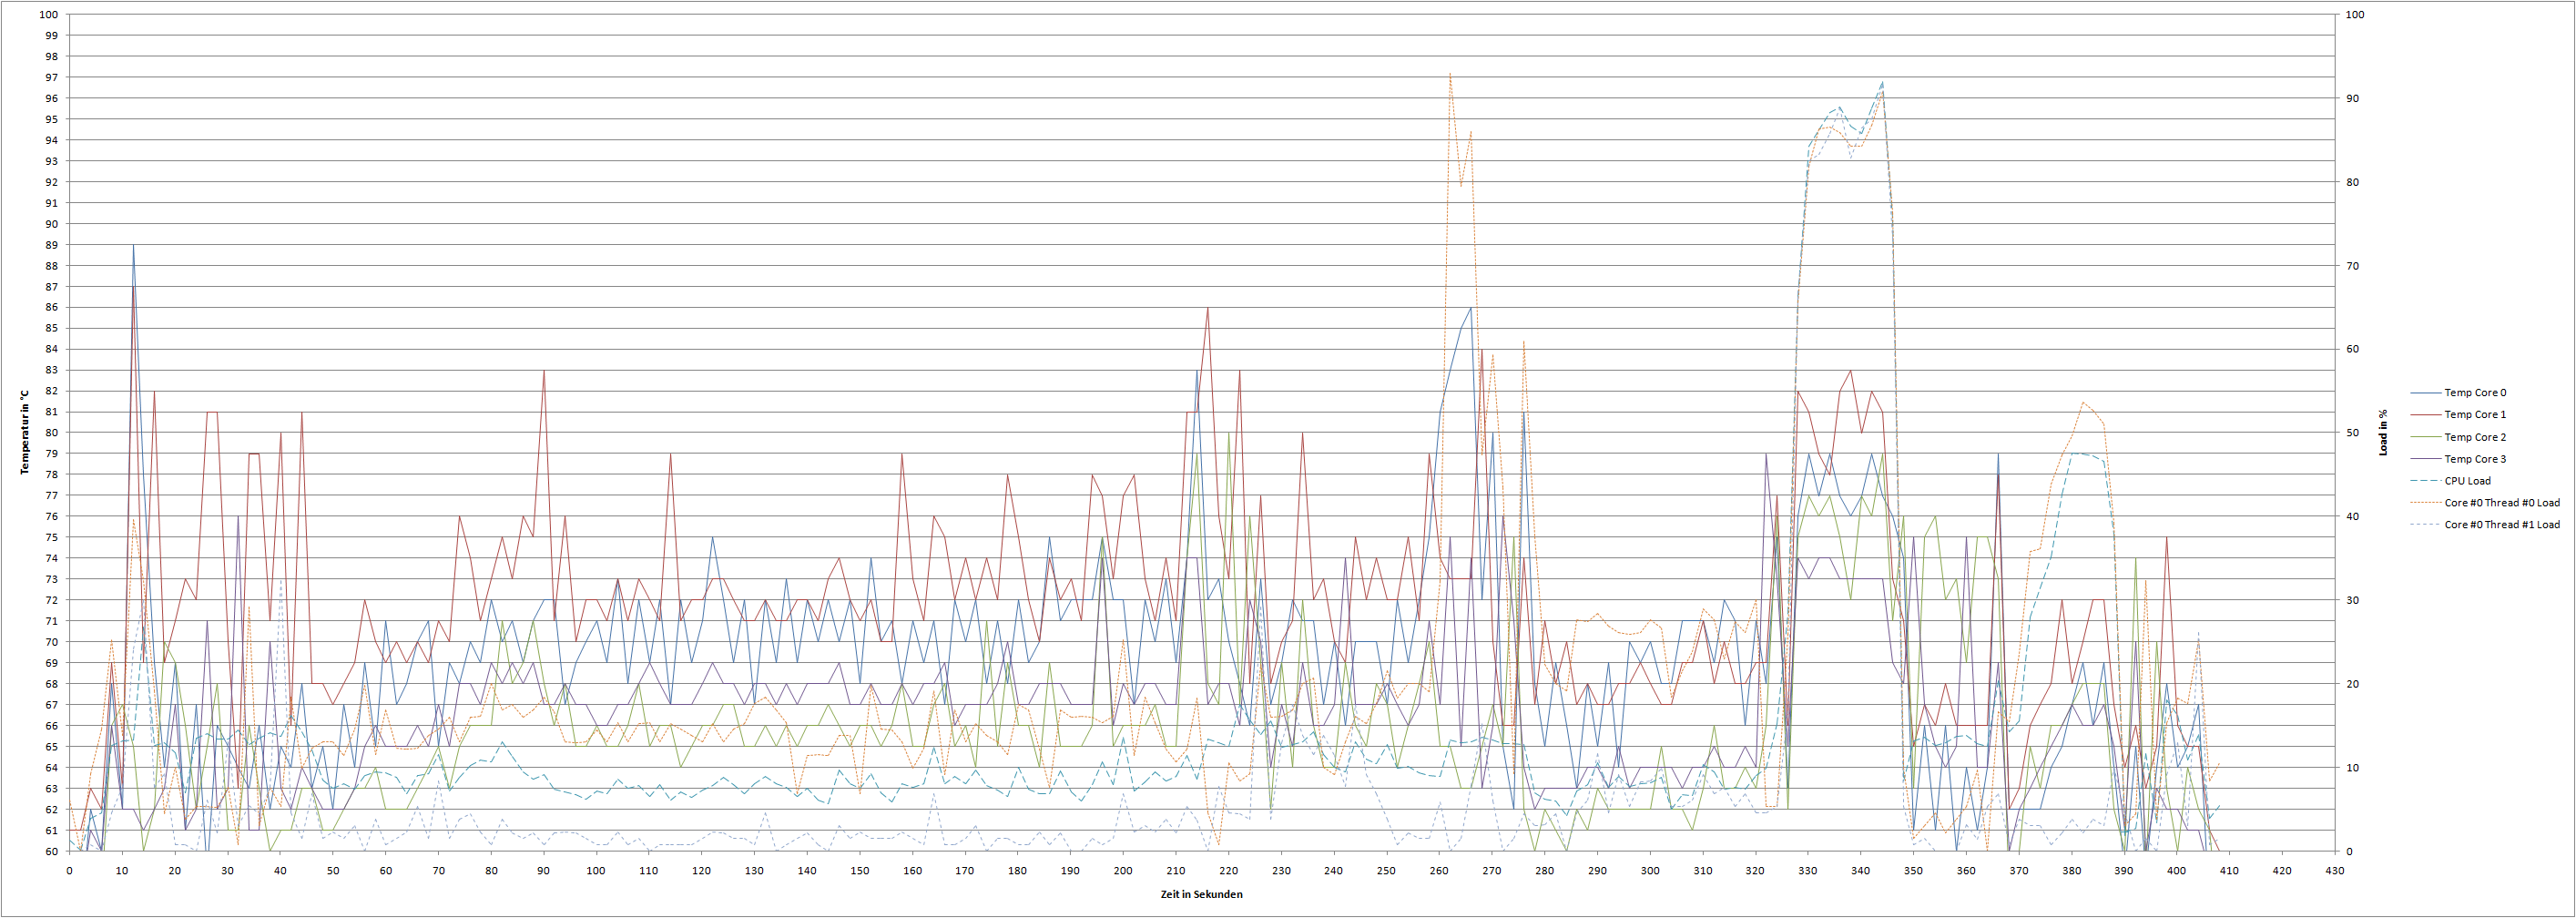2576x918 pixels.
Task: Click the 200 tick on the time axis
Action: pos(1123,871)
